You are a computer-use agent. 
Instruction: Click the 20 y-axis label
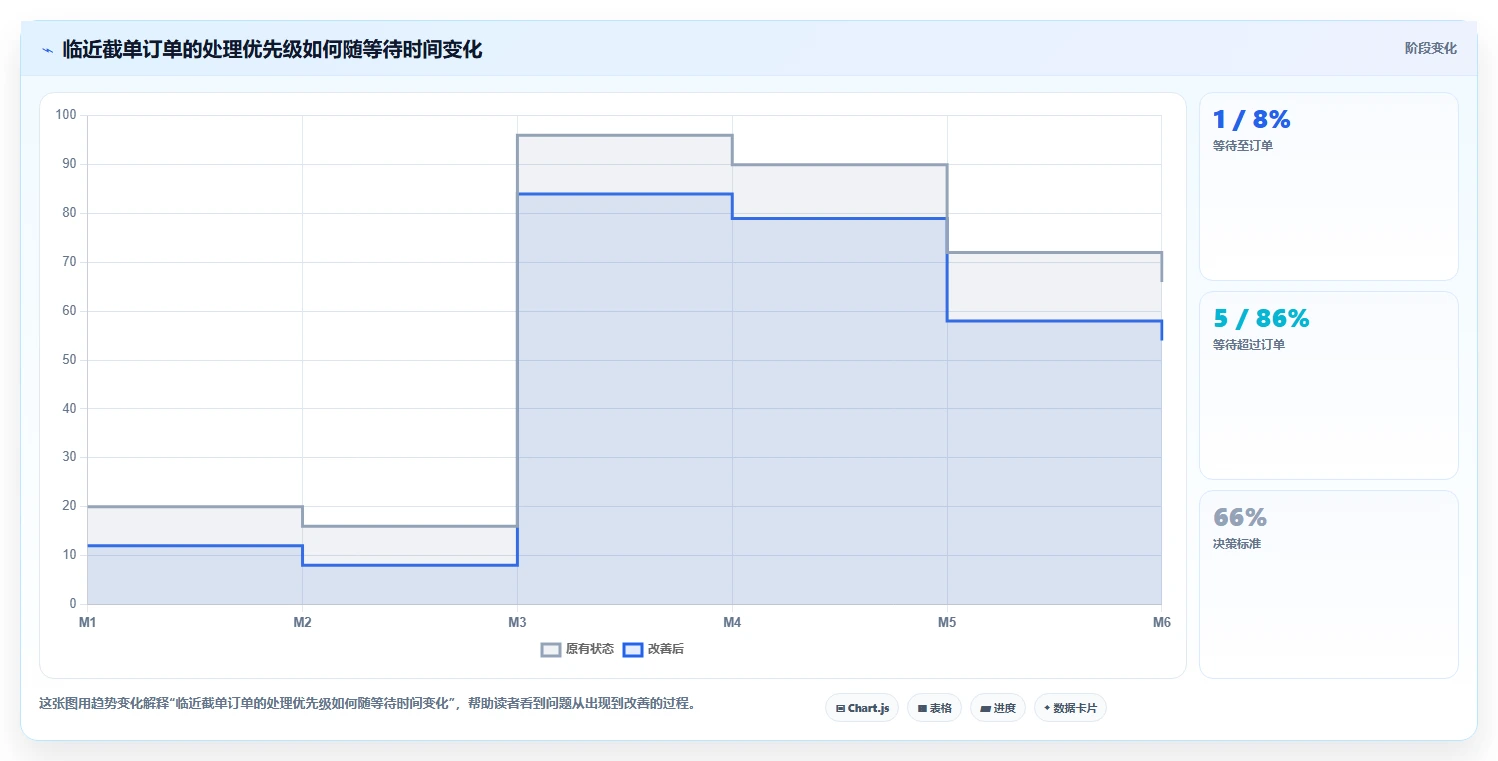[69, 506]
